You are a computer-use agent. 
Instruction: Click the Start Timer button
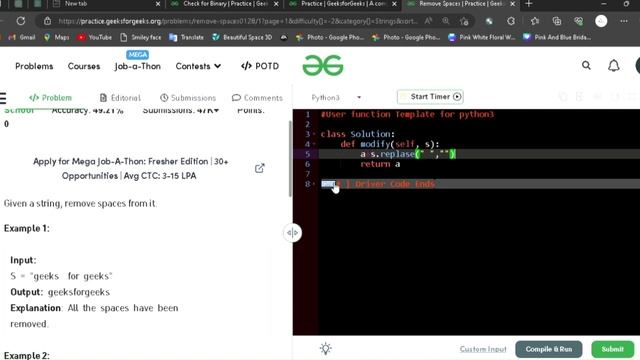pos(430,97)
